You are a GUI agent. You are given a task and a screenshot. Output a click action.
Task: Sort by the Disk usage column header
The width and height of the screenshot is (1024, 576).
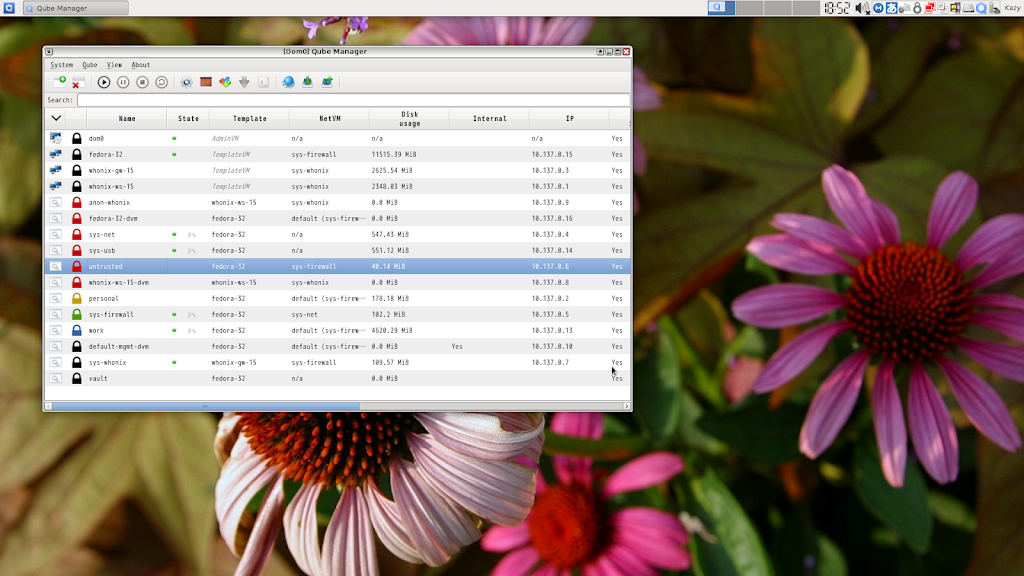[x=409, y=118]
